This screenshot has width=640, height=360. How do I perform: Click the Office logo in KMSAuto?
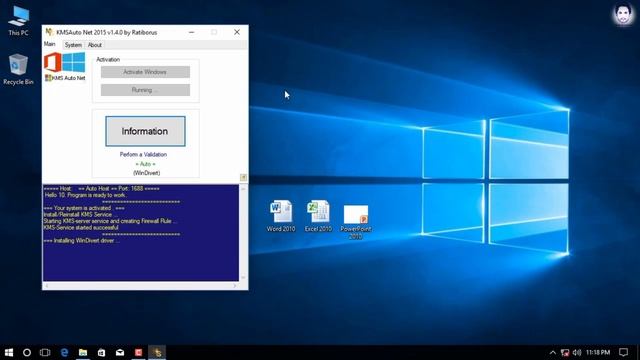tap(53, 63)
